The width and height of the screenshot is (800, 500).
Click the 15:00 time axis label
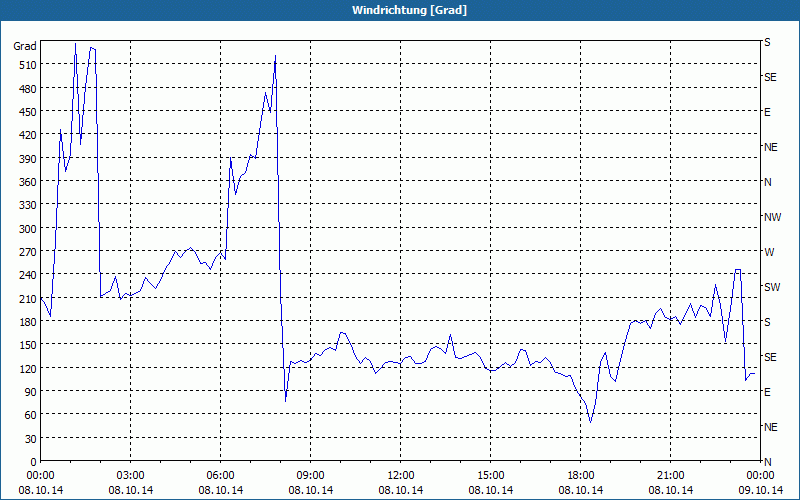(x=490, y=476)
